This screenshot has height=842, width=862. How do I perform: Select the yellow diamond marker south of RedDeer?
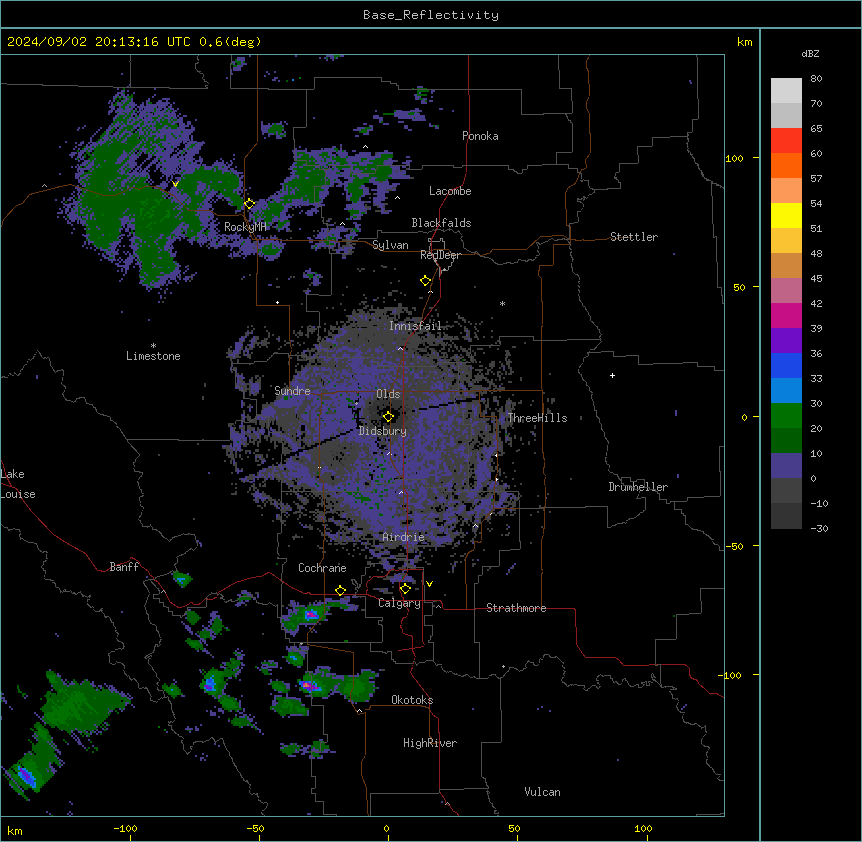tap(425, 281)
